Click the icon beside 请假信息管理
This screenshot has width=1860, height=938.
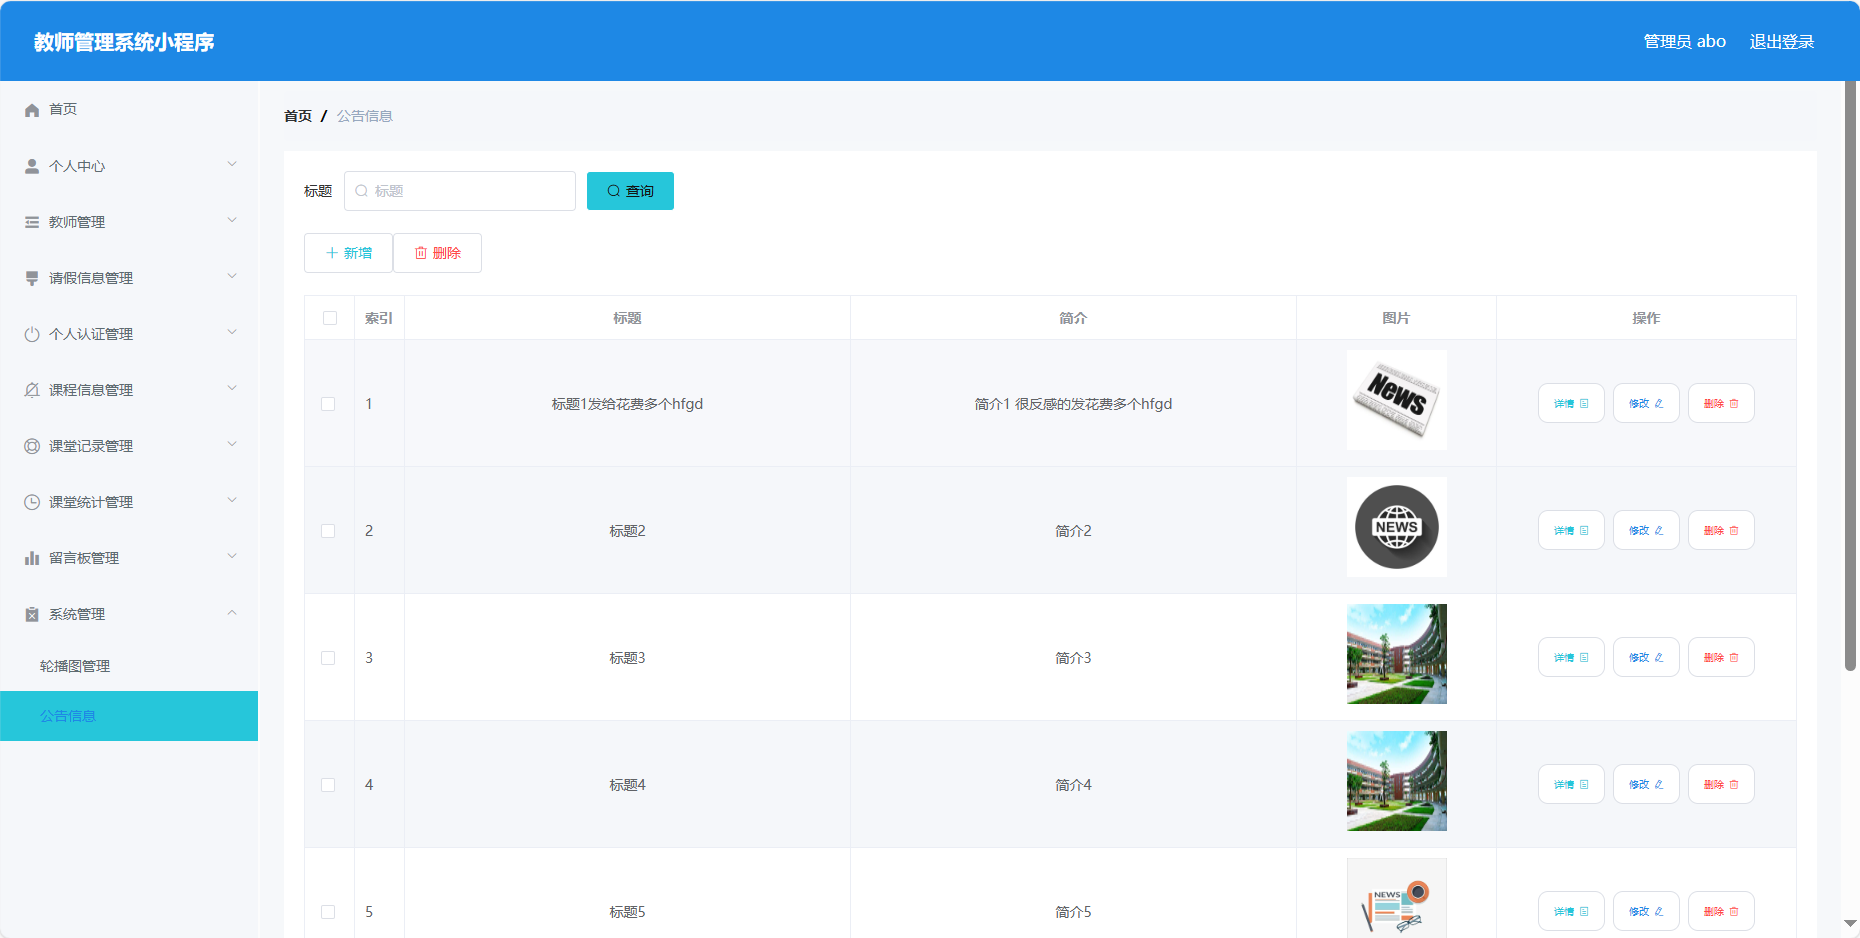pos(32,278)
